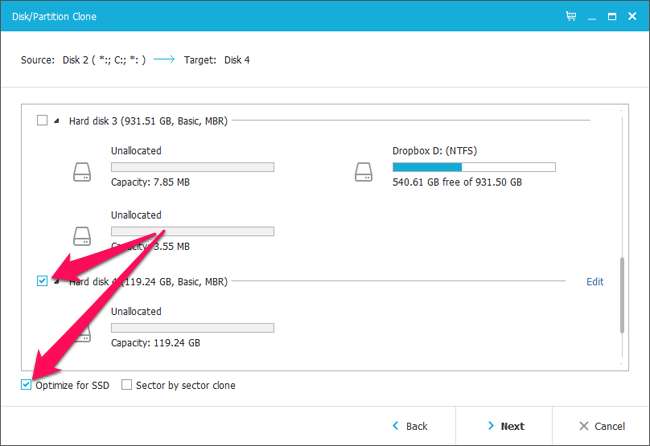Viewport: 650px width, 446px height.
Task: Go Back to the previous step
Action: click(x=409, y=426)
